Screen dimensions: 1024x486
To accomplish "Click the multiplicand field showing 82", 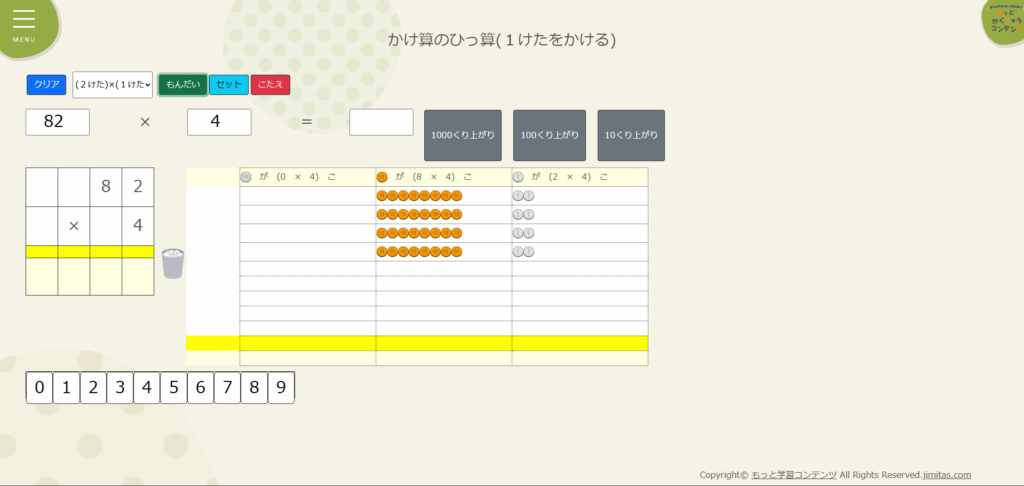I will (58, 122).
